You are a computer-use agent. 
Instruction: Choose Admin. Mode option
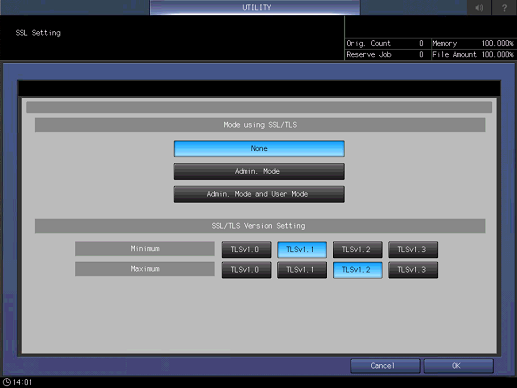pyautogui.click(x=259, y=171)
